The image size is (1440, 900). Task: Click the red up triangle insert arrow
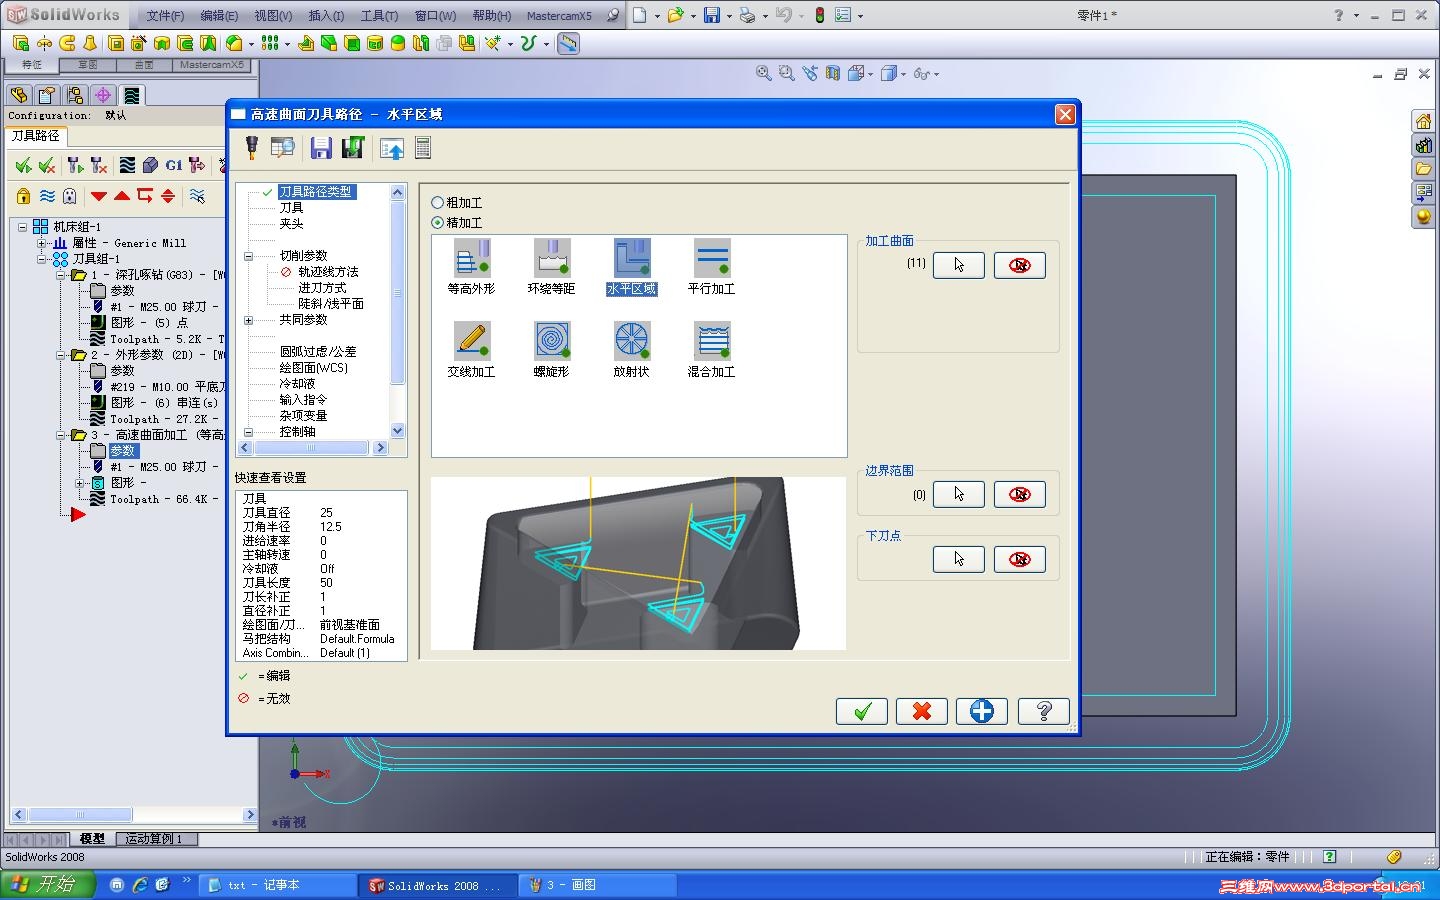(122, 196)
